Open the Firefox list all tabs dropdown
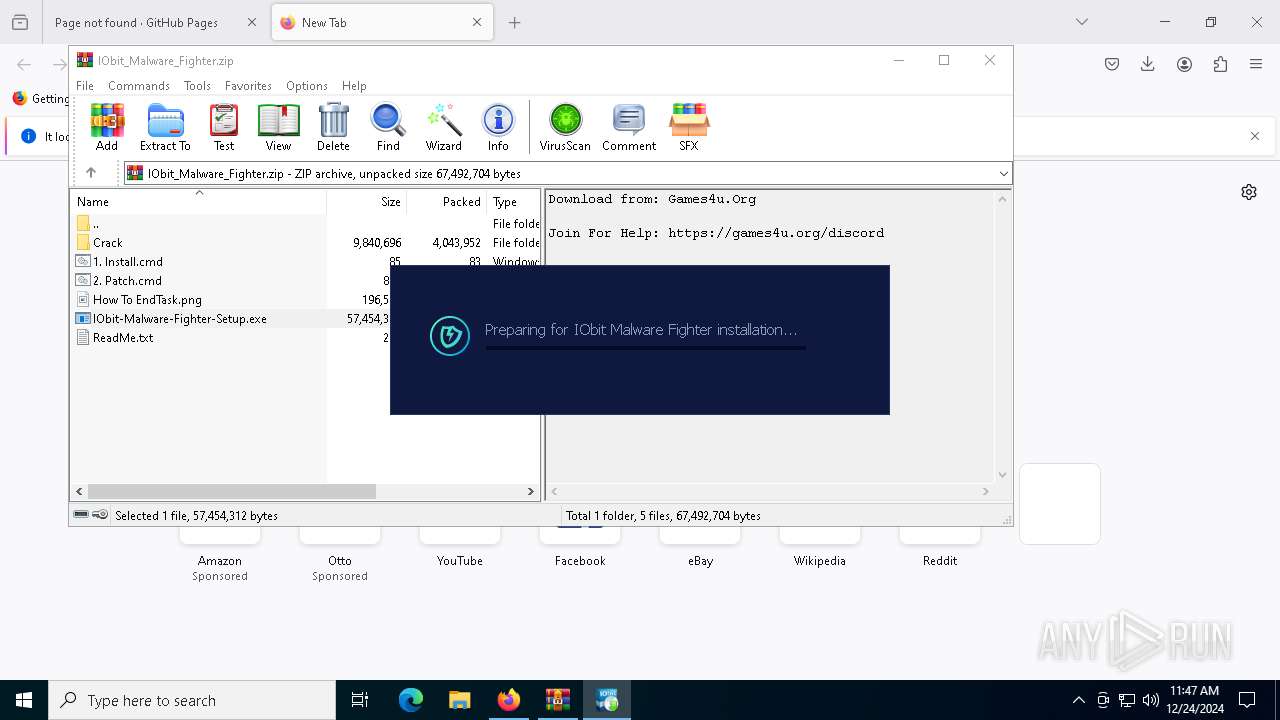The width and height of the screenshot is (1280, 720). pos(1081,22)
